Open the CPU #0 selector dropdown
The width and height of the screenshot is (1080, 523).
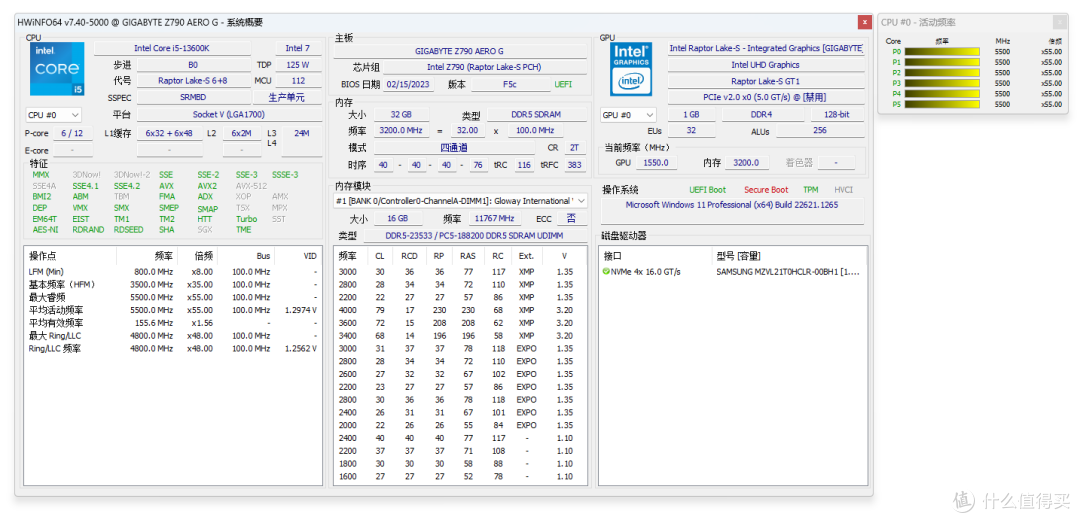[54, 115]
